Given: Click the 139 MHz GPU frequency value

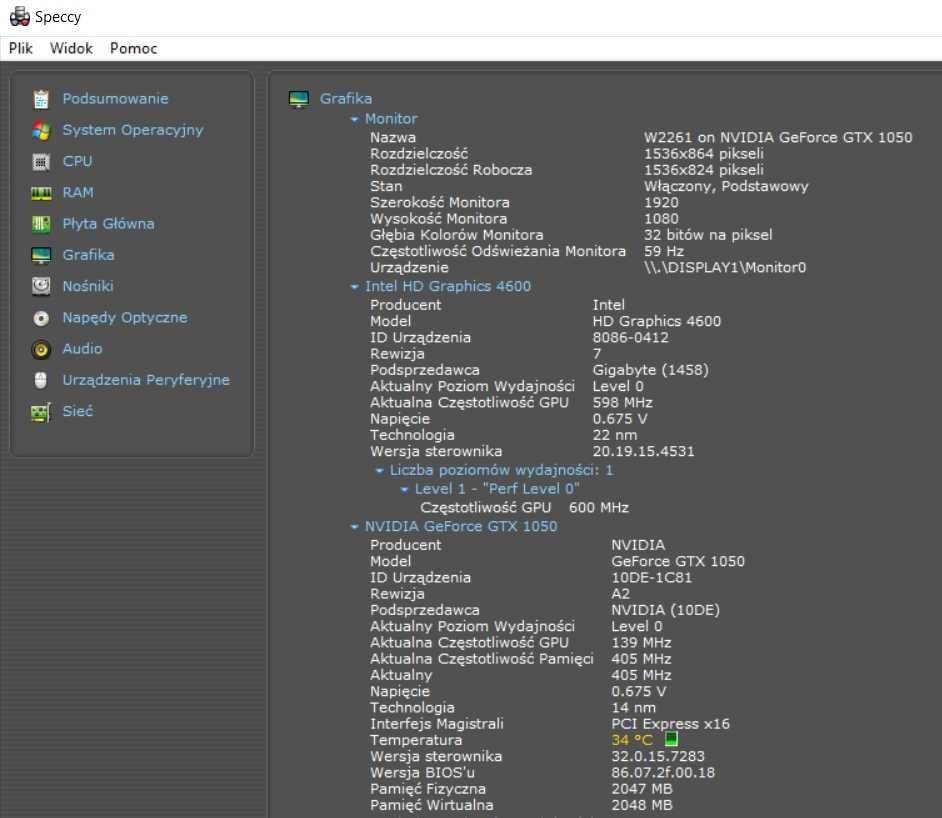Looking at the screenshot, I should pos(641,643).
